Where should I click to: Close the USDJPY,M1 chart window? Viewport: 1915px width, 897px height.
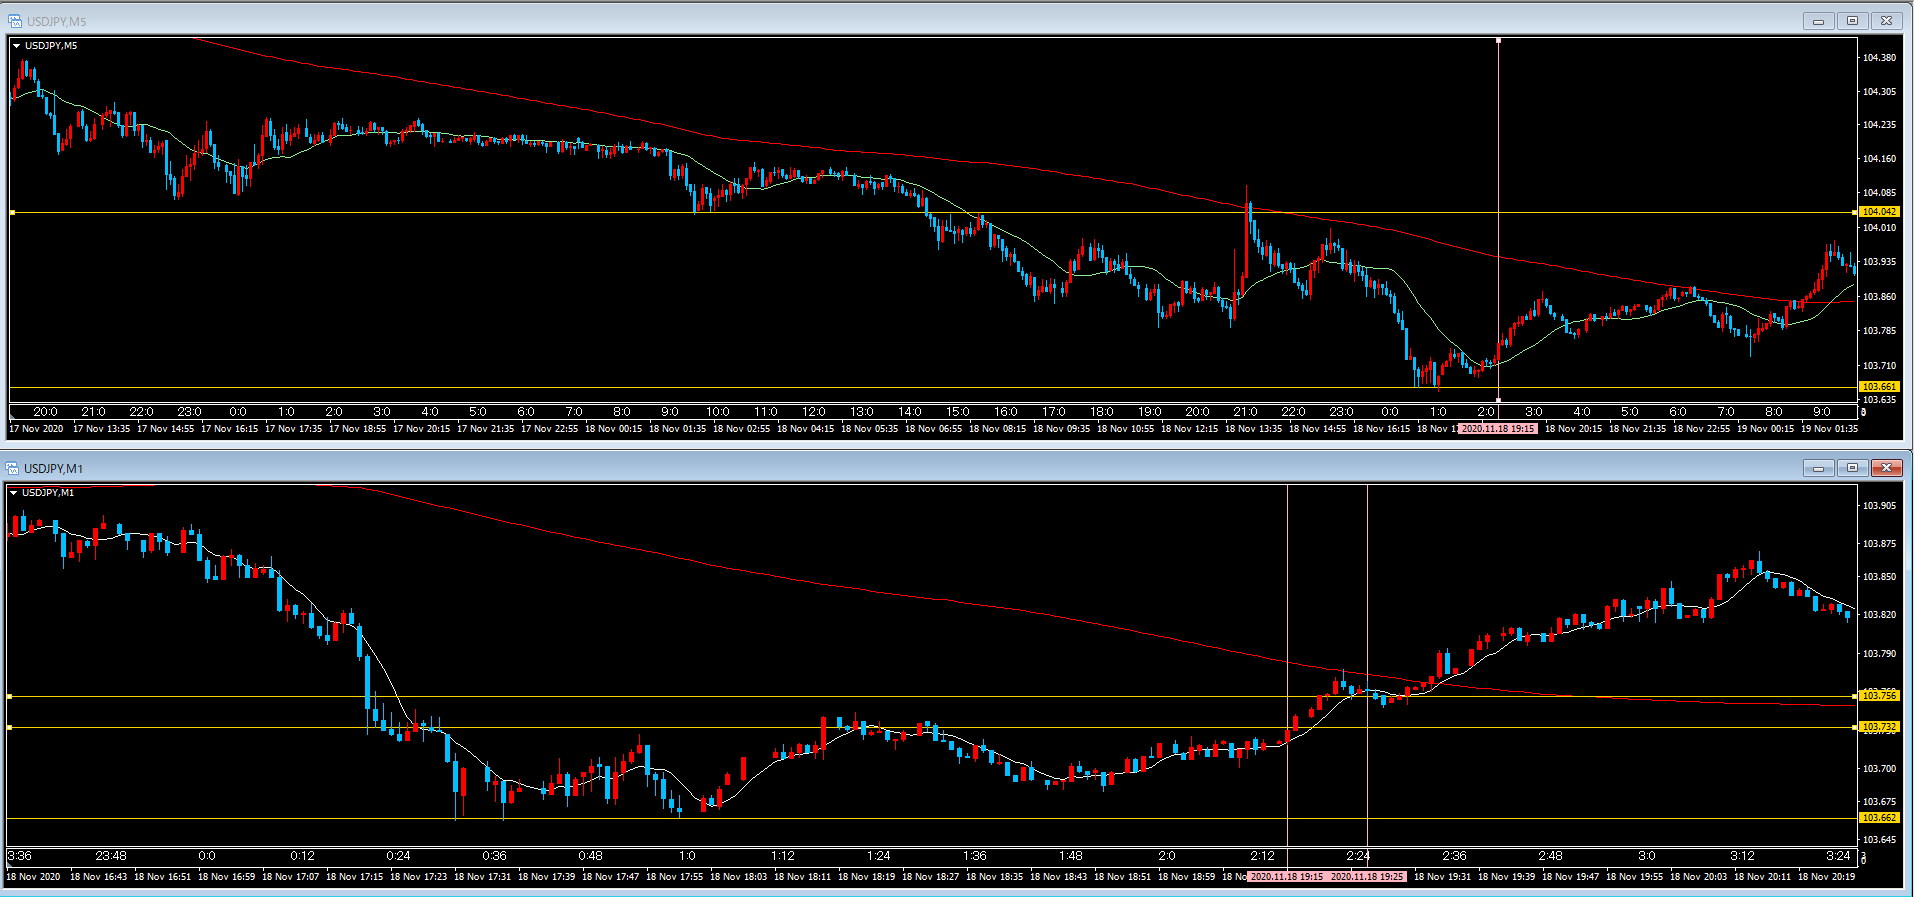point(1886,468)
